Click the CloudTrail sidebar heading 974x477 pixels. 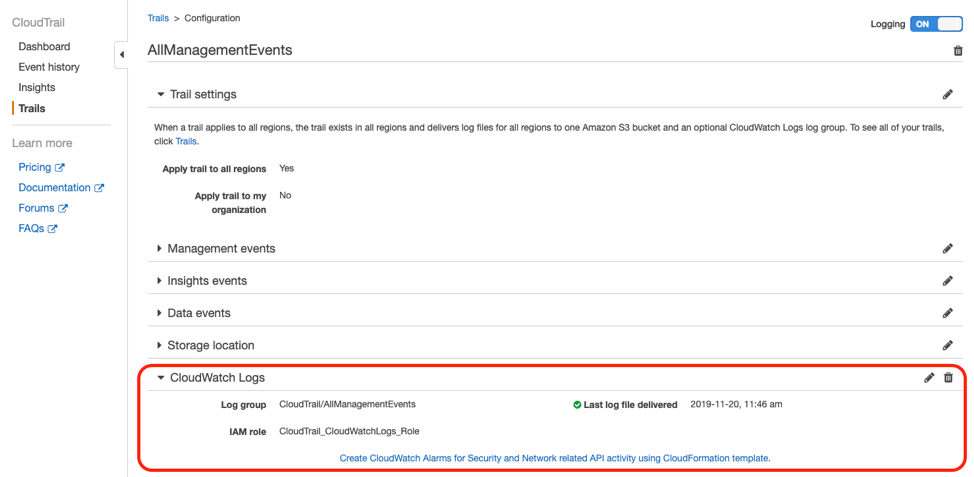click(x=39, y=23)
